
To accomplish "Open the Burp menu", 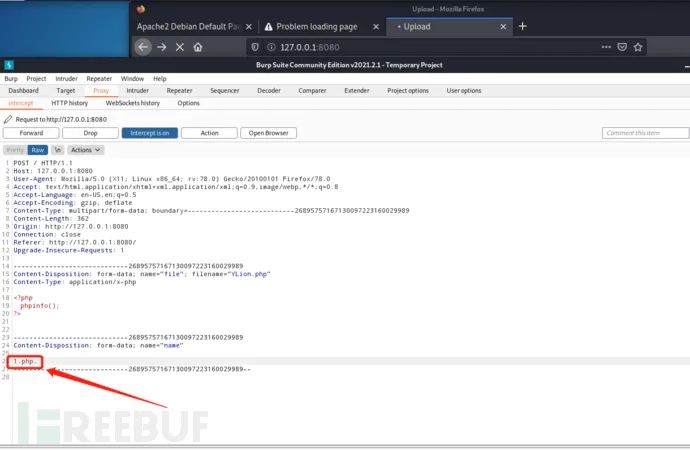I will (11, 79).
